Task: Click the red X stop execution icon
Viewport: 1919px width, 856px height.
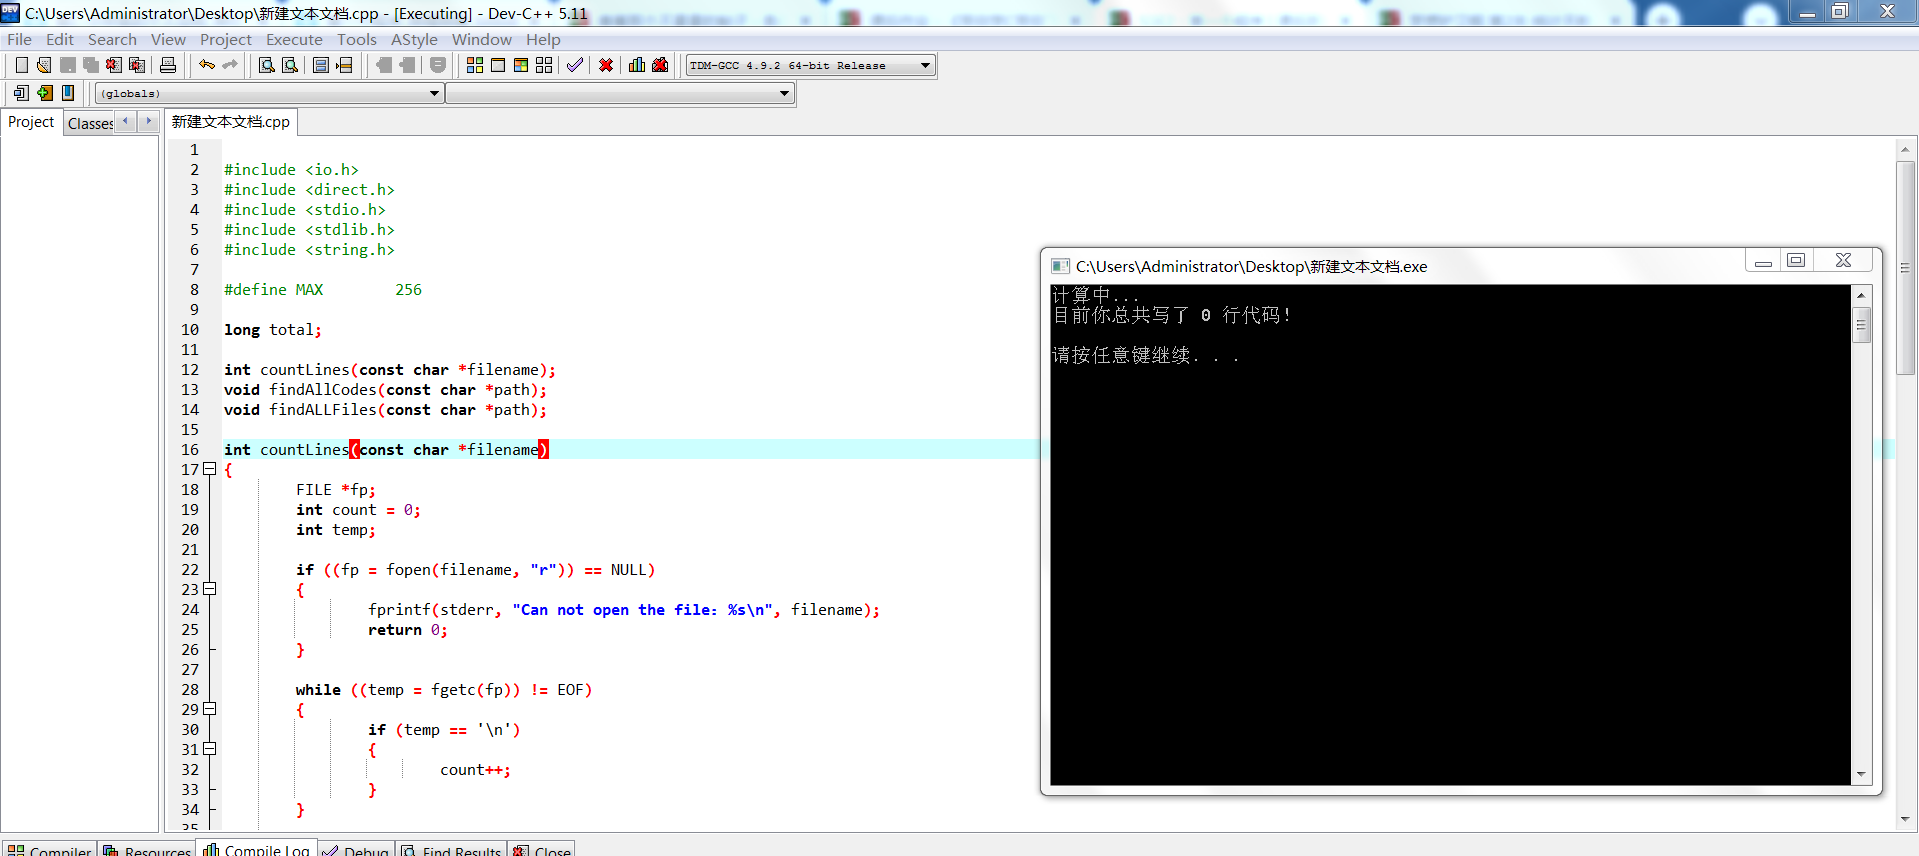Action: coord(606,65)
